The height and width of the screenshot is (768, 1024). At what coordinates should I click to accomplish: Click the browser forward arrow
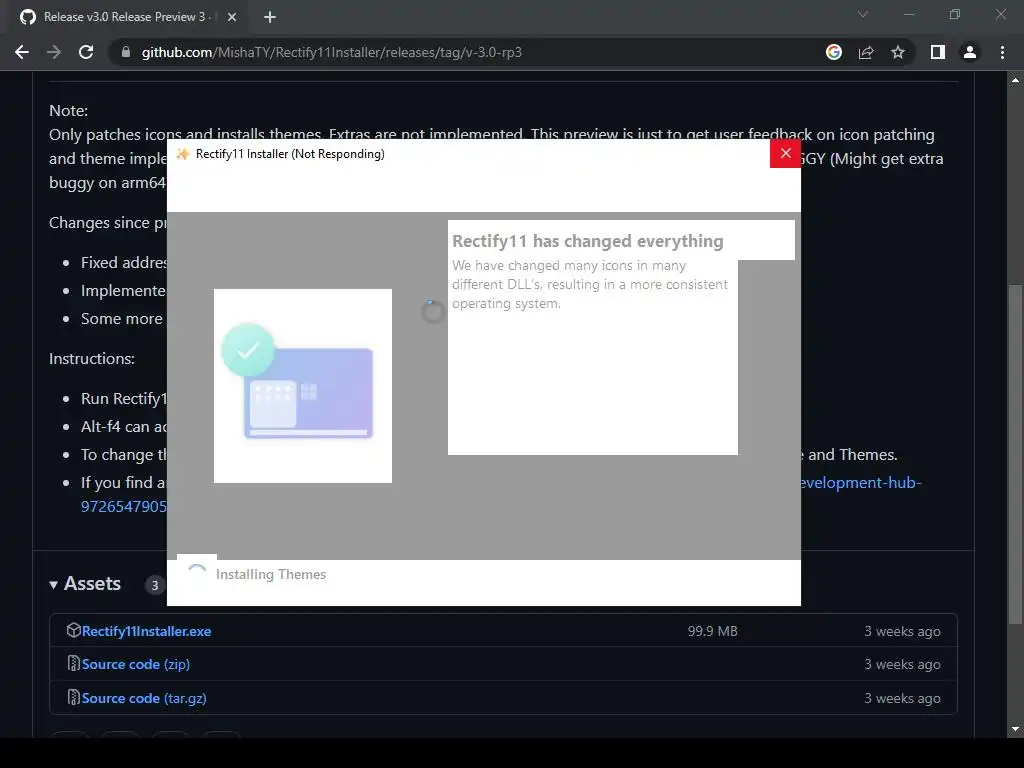point(54,52)
